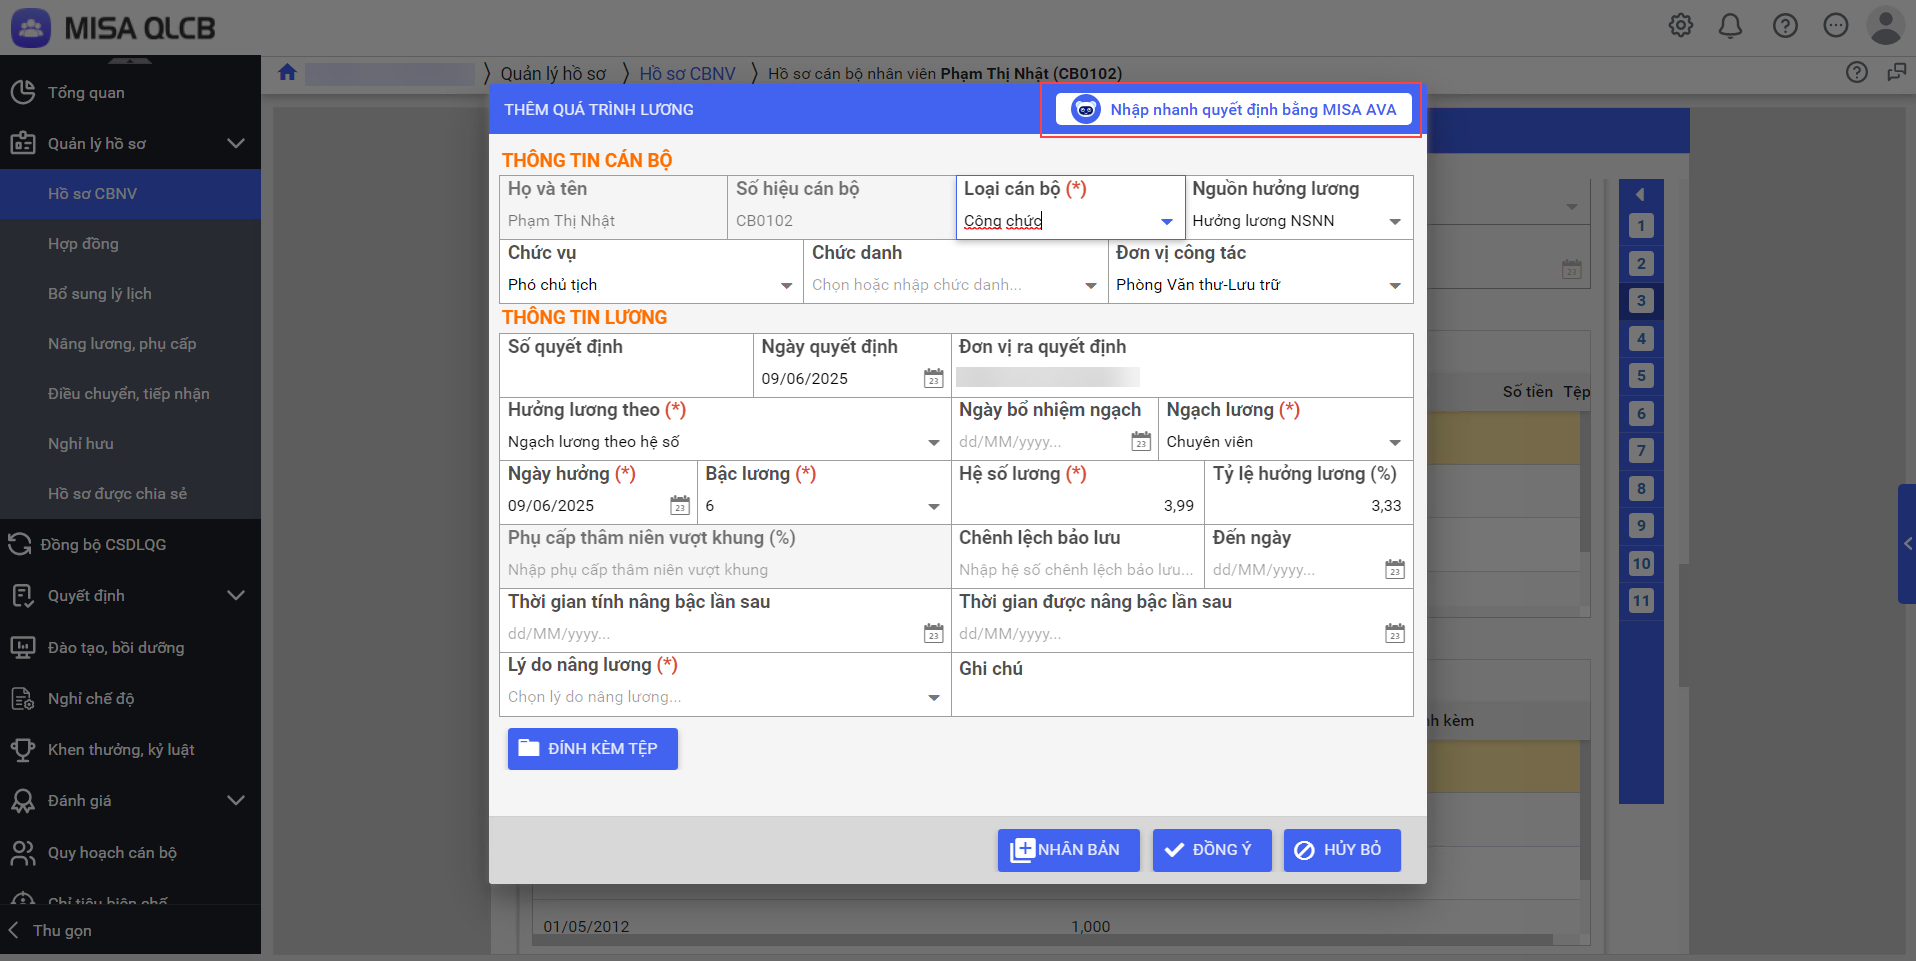Click the help question mark icon in header
The width and height of the screenshot is (1916, 961).
pos(1785,26)
